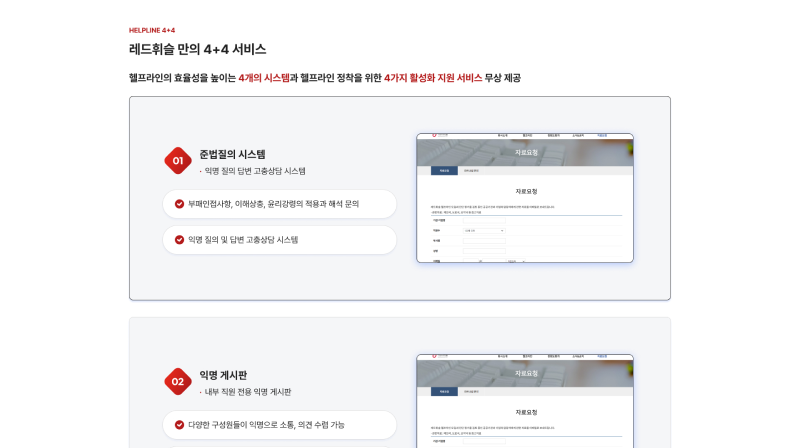Viewport: 800px width, 448px height.
Task: Click the 다양한 구성원들이 익명으로 소통 pill
Action: (280, 425)
